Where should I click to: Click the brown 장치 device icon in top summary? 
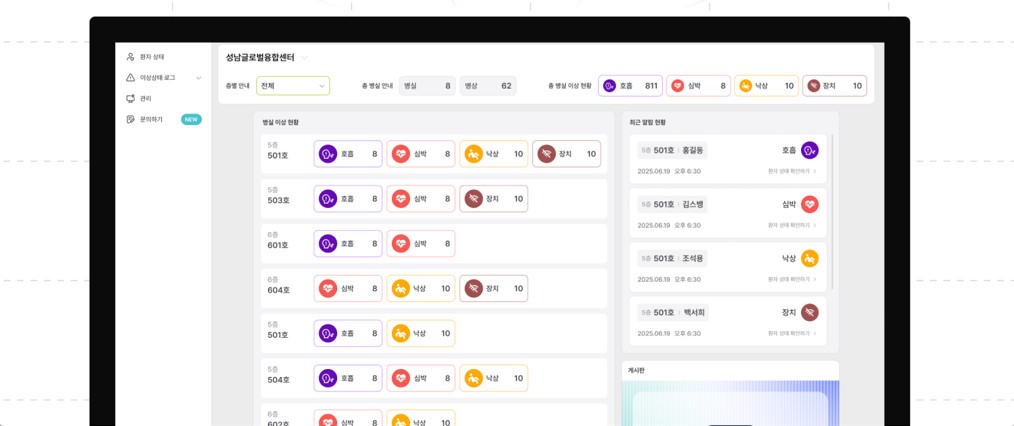click(814, 86)
